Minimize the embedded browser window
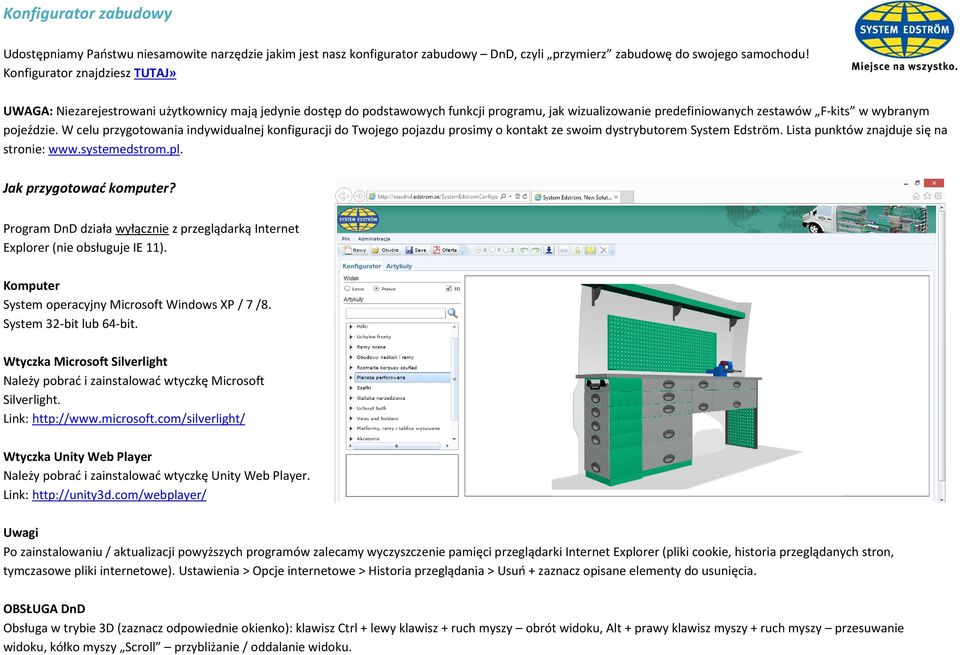The height and width of the screenshot is (655, 960). (x=906, y=183)
